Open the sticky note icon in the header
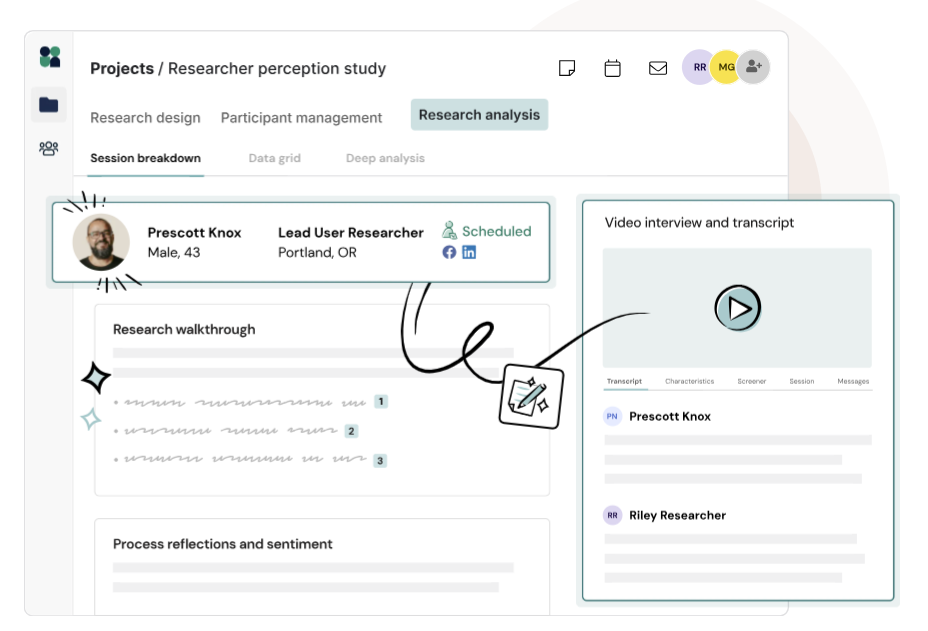The image size is (928, 631). [567, 68]
